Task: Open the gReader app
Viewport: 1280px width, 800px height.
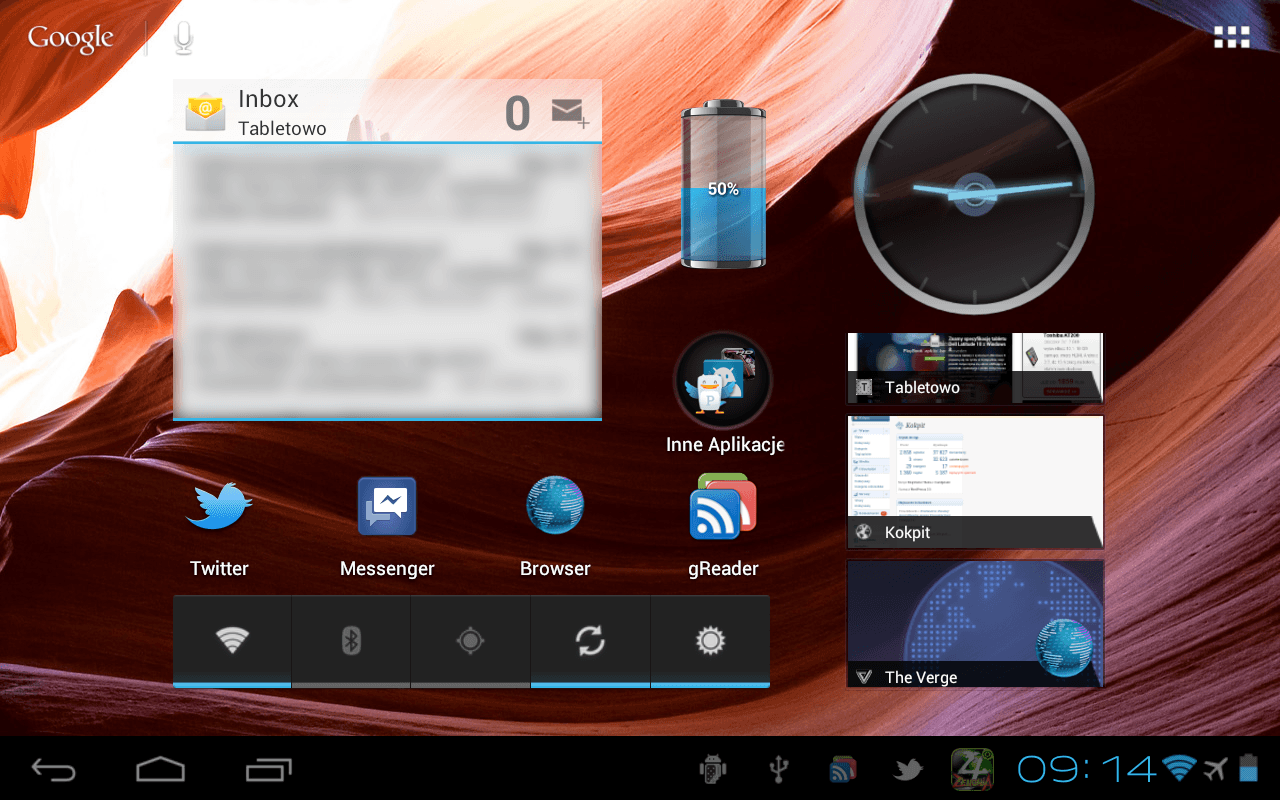Action: coord(723,507)
